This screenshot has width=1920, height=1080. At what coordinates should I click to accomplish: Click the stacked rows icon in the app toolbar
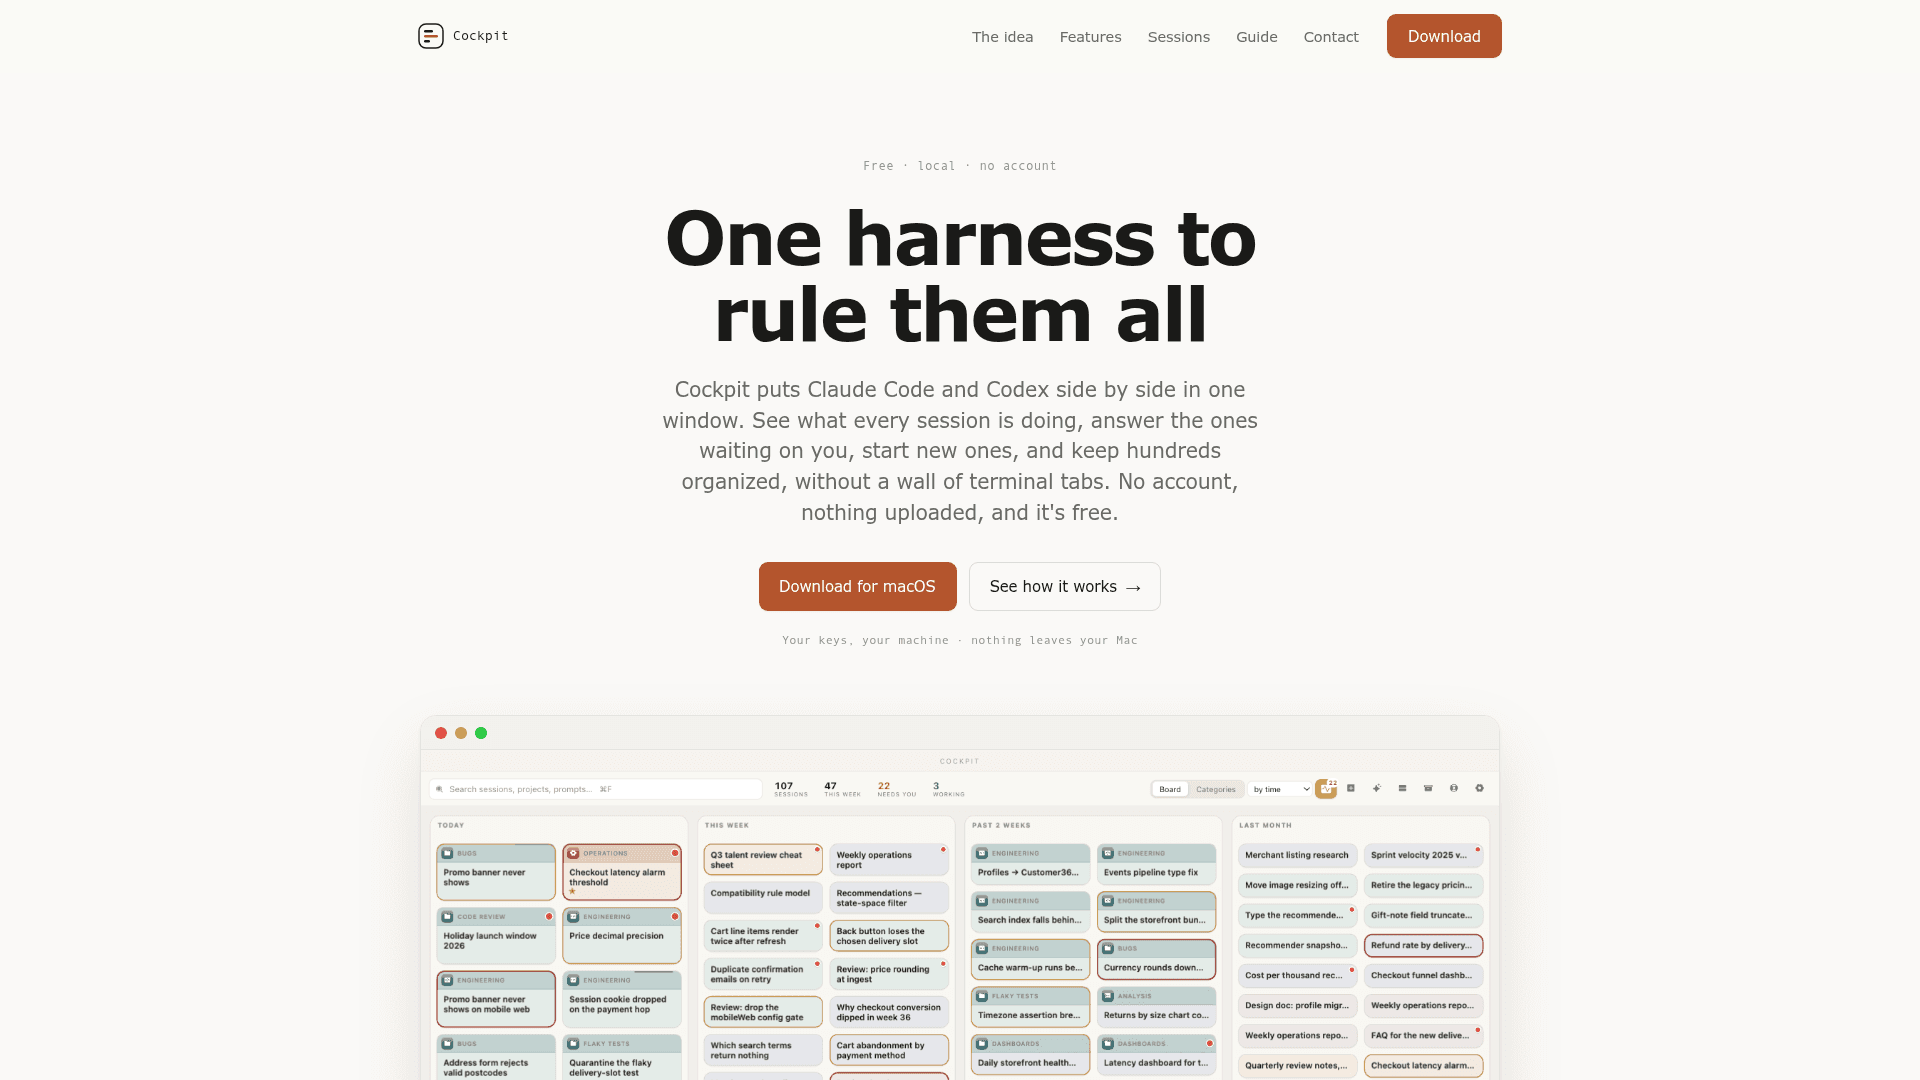(x=1403, y=788)
